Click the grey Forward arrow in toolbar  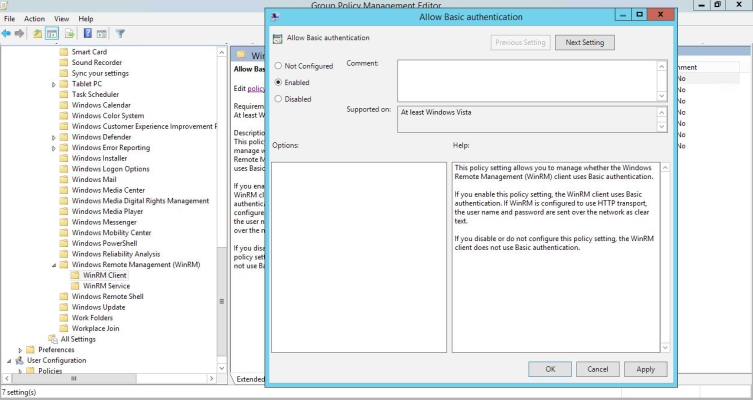pyautogui.click(x=19, y=34)
